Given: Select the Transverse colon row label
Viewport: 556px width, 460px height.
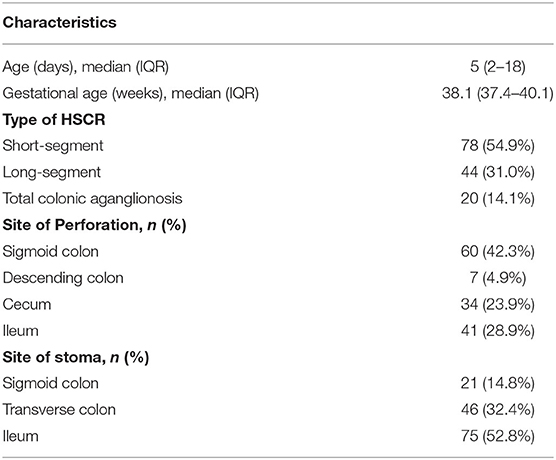Looking at the screenshot, I should (59, 410).
